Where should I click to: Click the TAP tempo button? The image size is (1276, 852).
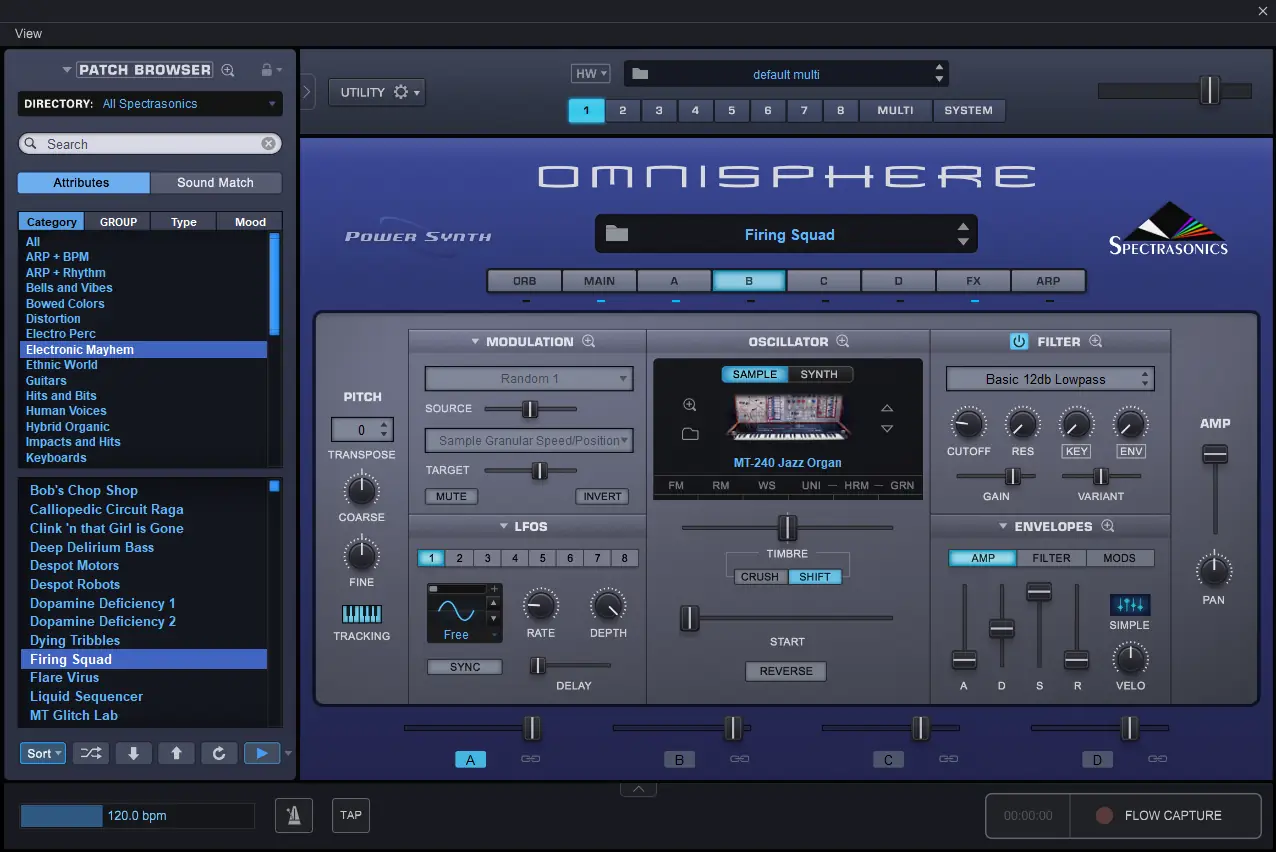(351, 815)
